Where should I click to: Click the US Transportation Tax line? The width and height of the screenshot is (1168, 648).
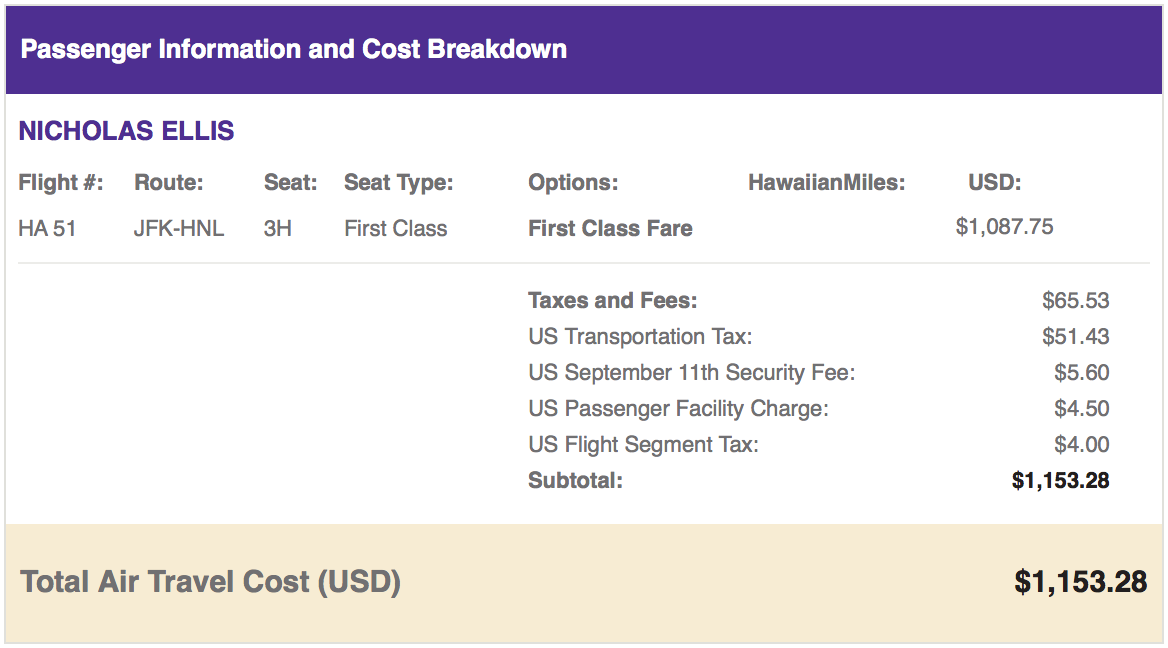point(640,336)
